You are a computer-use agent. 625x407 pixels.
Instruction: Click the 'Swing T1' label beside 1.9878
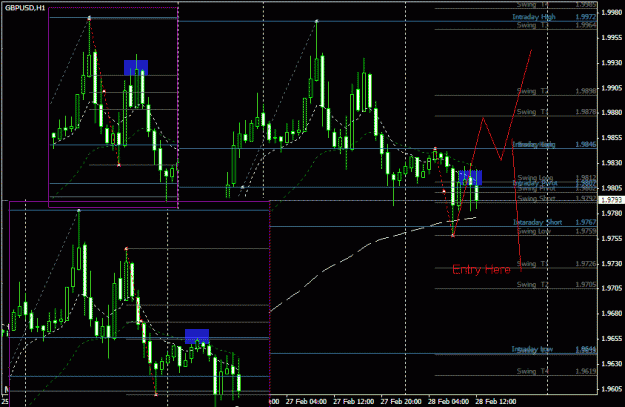pyautogui.click(x=533, y=112)
